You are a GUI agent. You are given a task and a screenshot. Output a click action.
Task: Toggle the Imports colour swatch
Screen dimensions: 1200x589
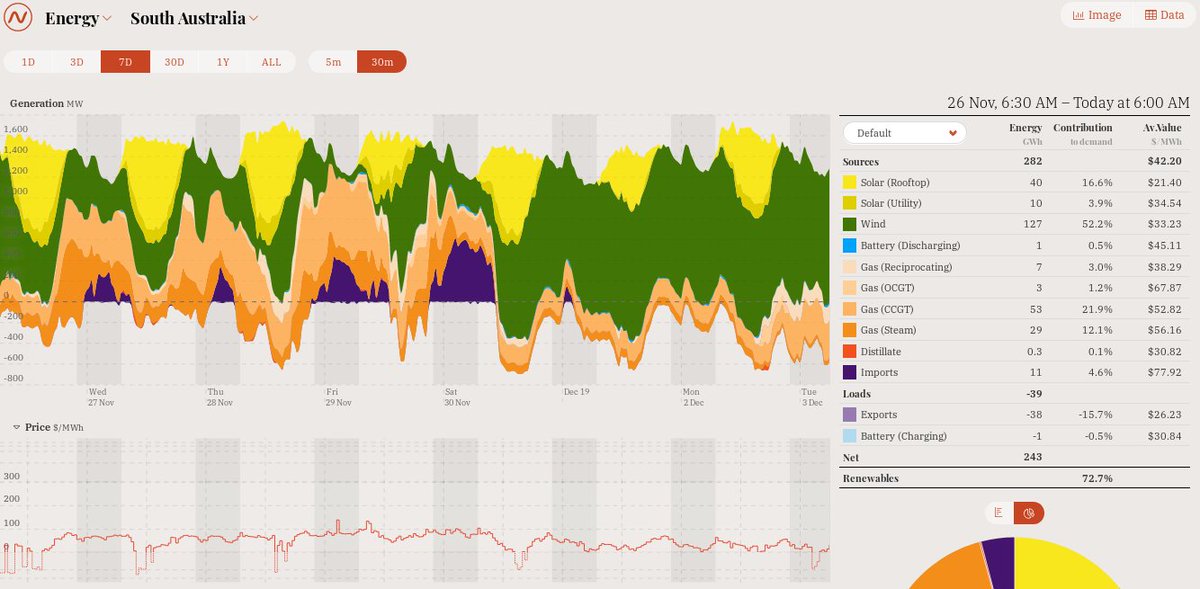[x=849, y=372]
